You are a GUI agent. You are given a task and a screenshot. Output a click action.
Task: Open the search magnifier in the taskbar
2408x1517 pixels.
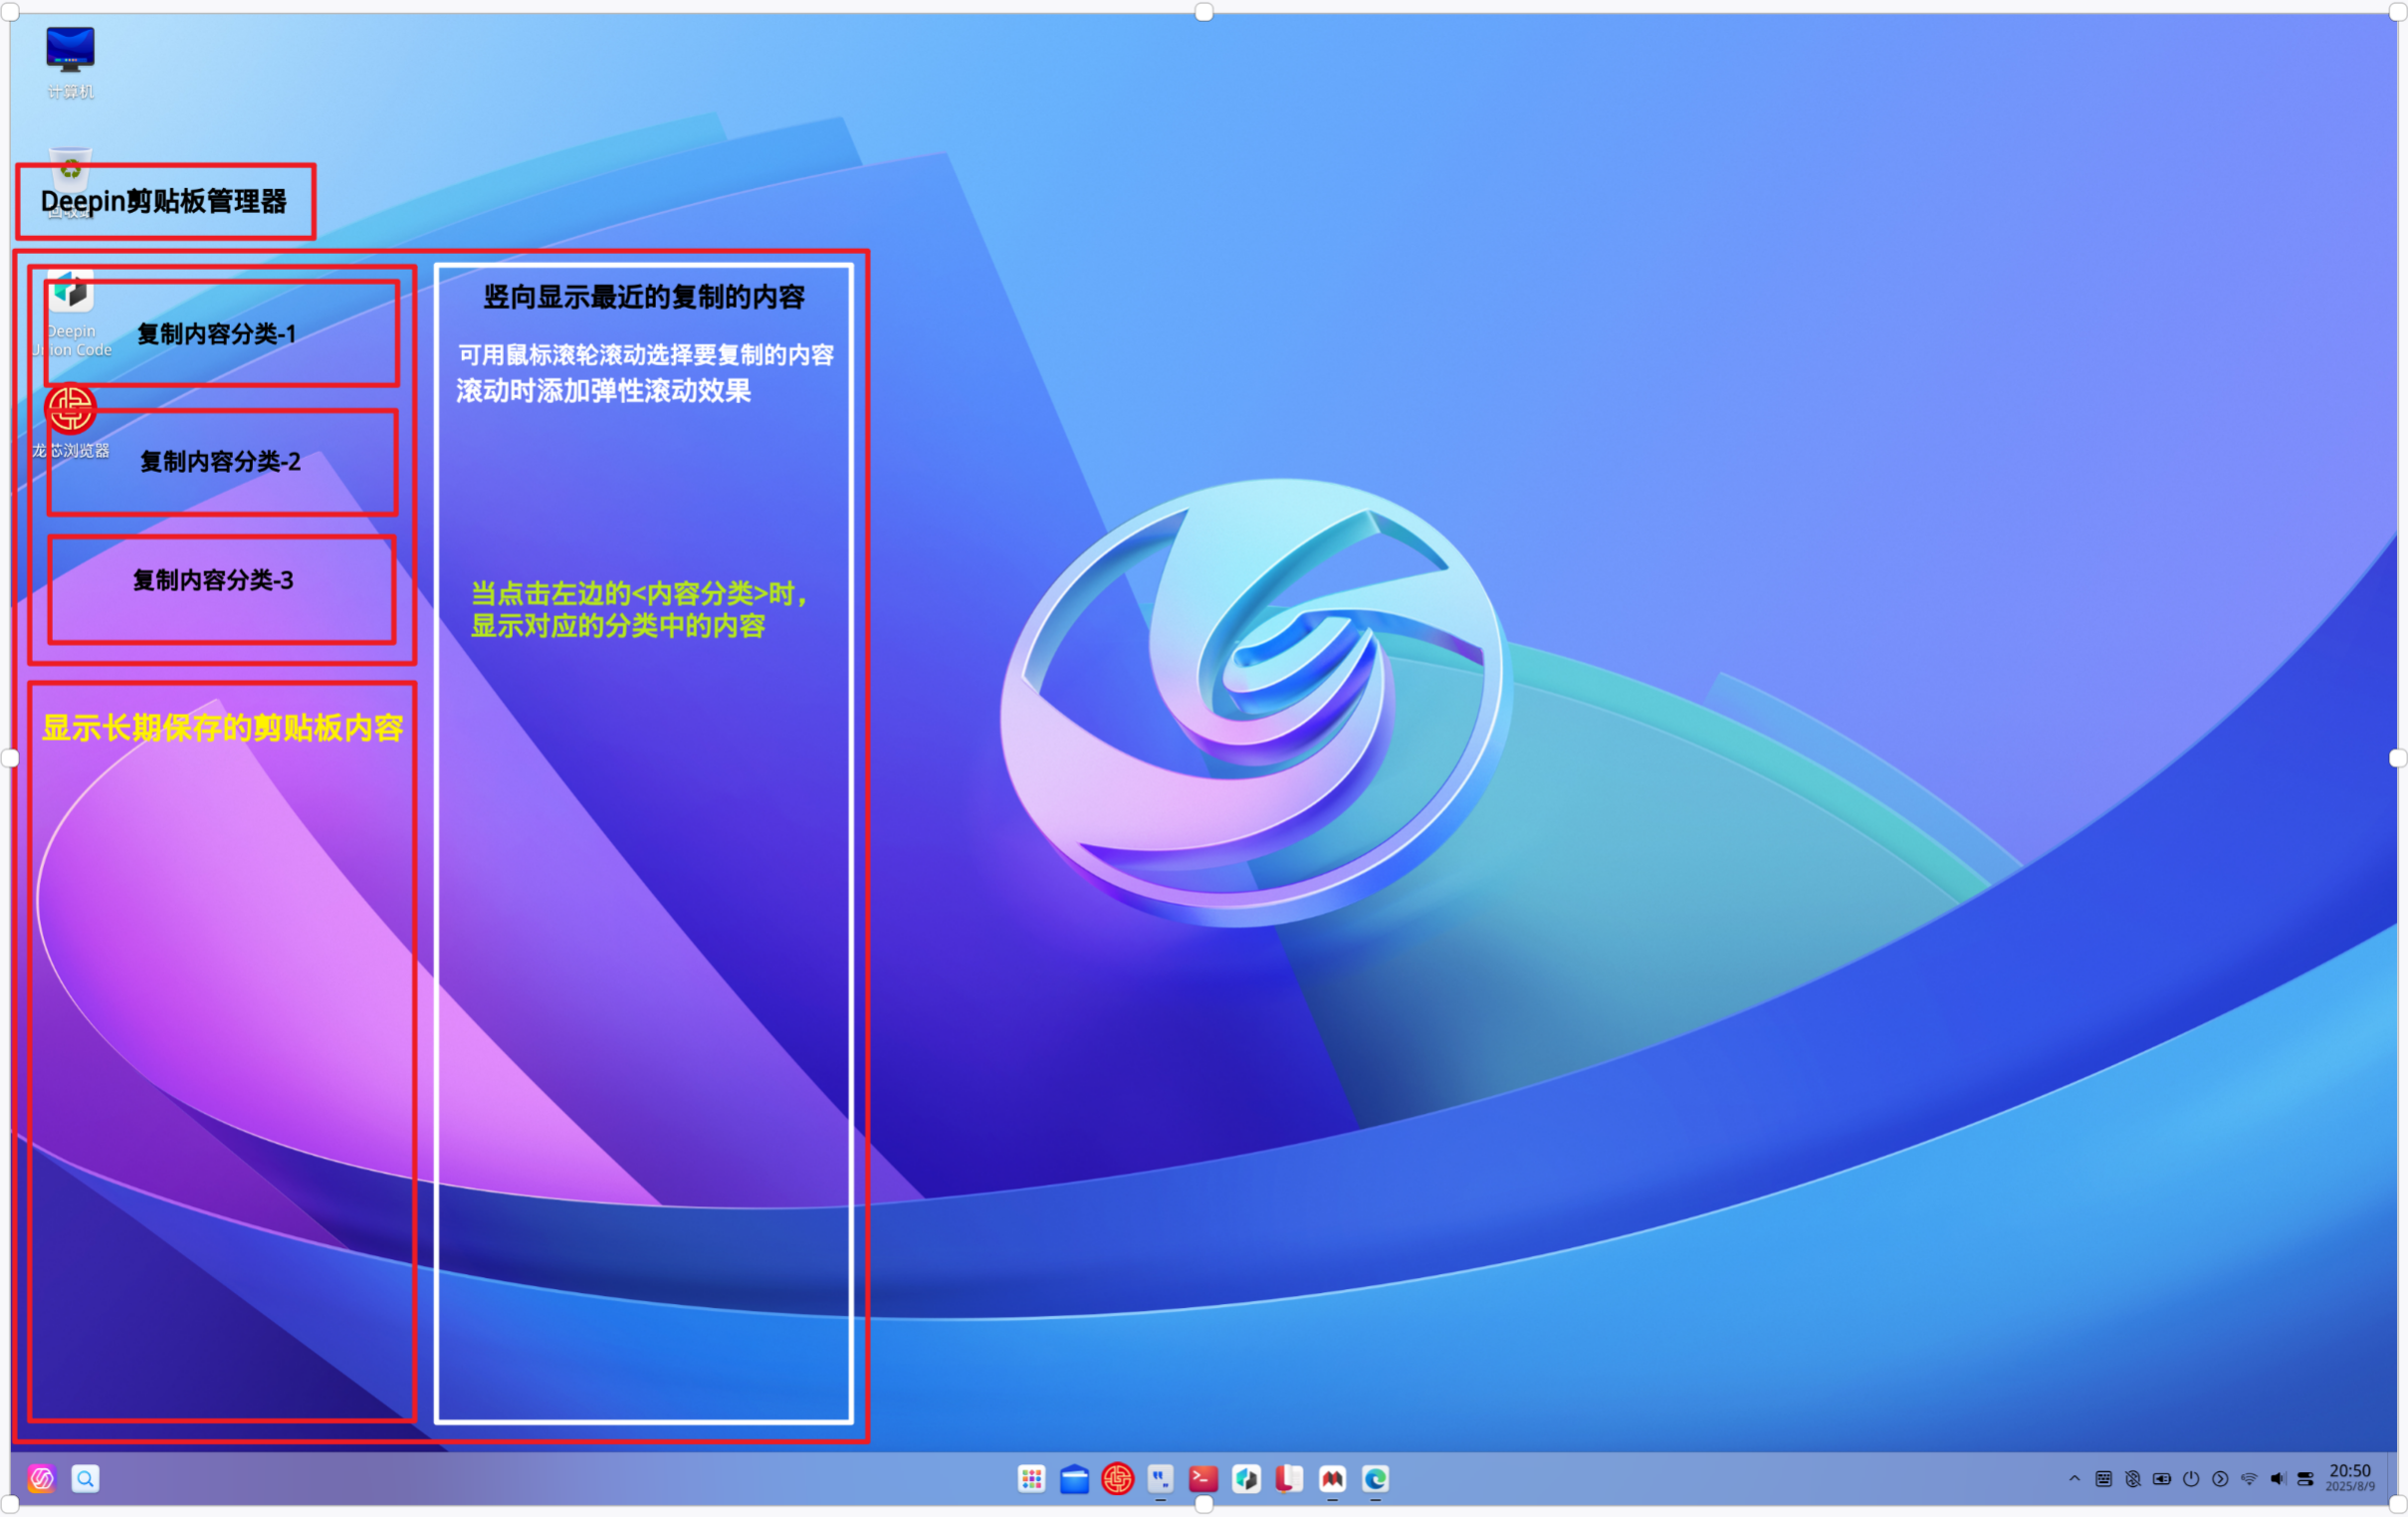click(85, 1479)
